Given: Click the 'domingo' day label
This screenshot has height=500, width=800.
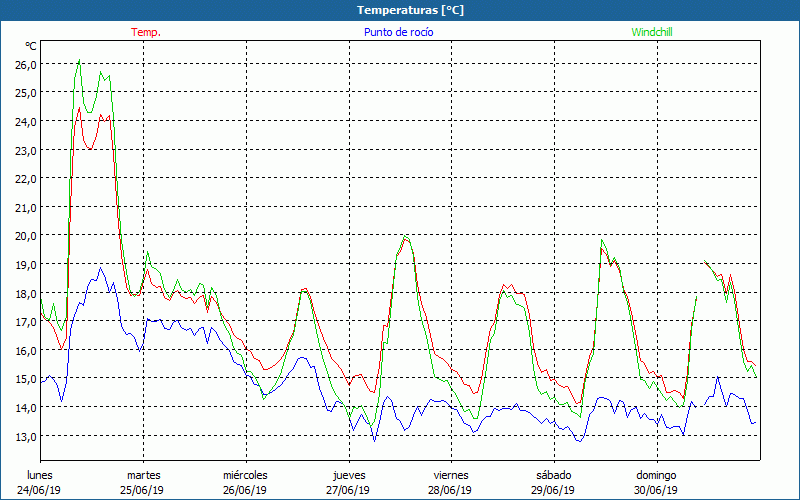Looking at the screenshot, I should 656,476.
